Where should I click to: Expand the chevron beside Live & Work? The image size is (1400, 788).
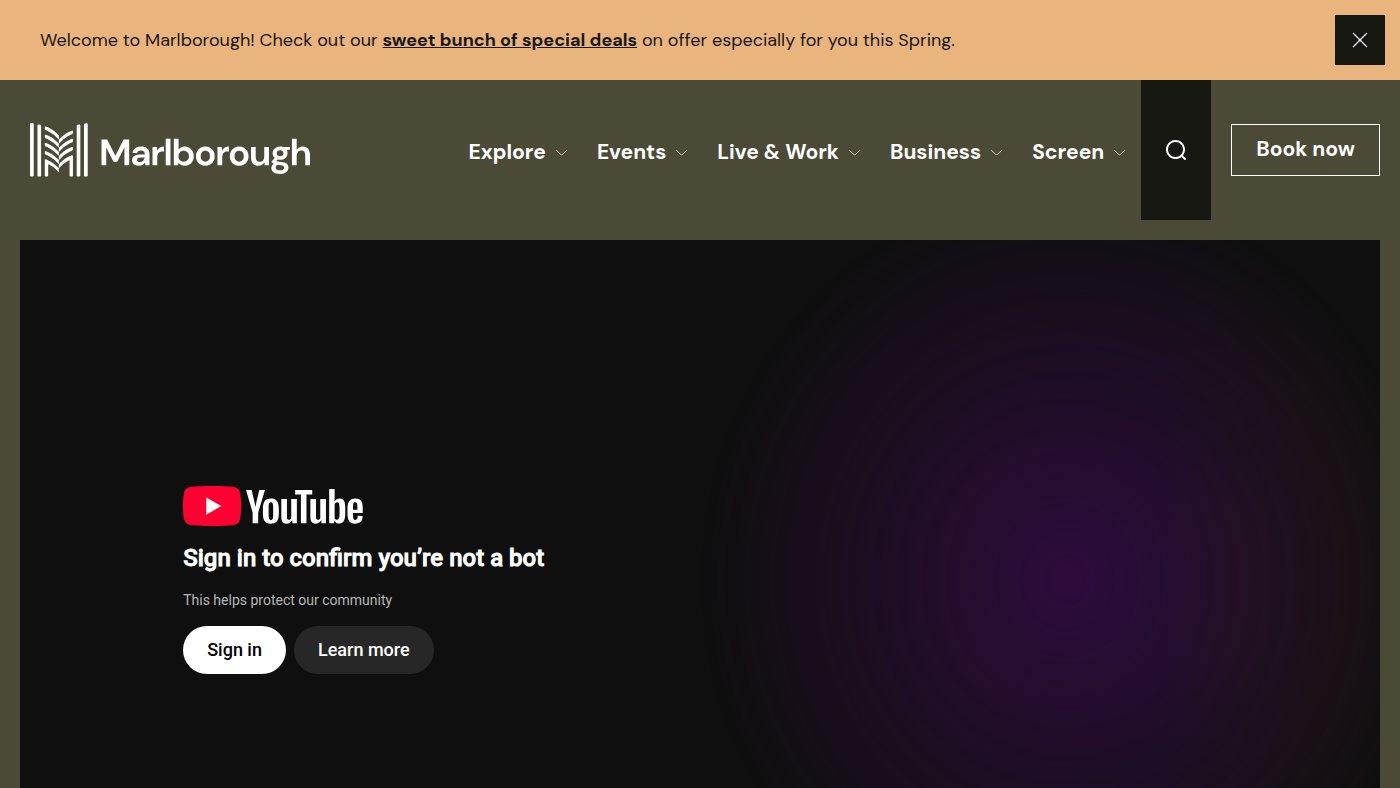(x=855, y=153)
